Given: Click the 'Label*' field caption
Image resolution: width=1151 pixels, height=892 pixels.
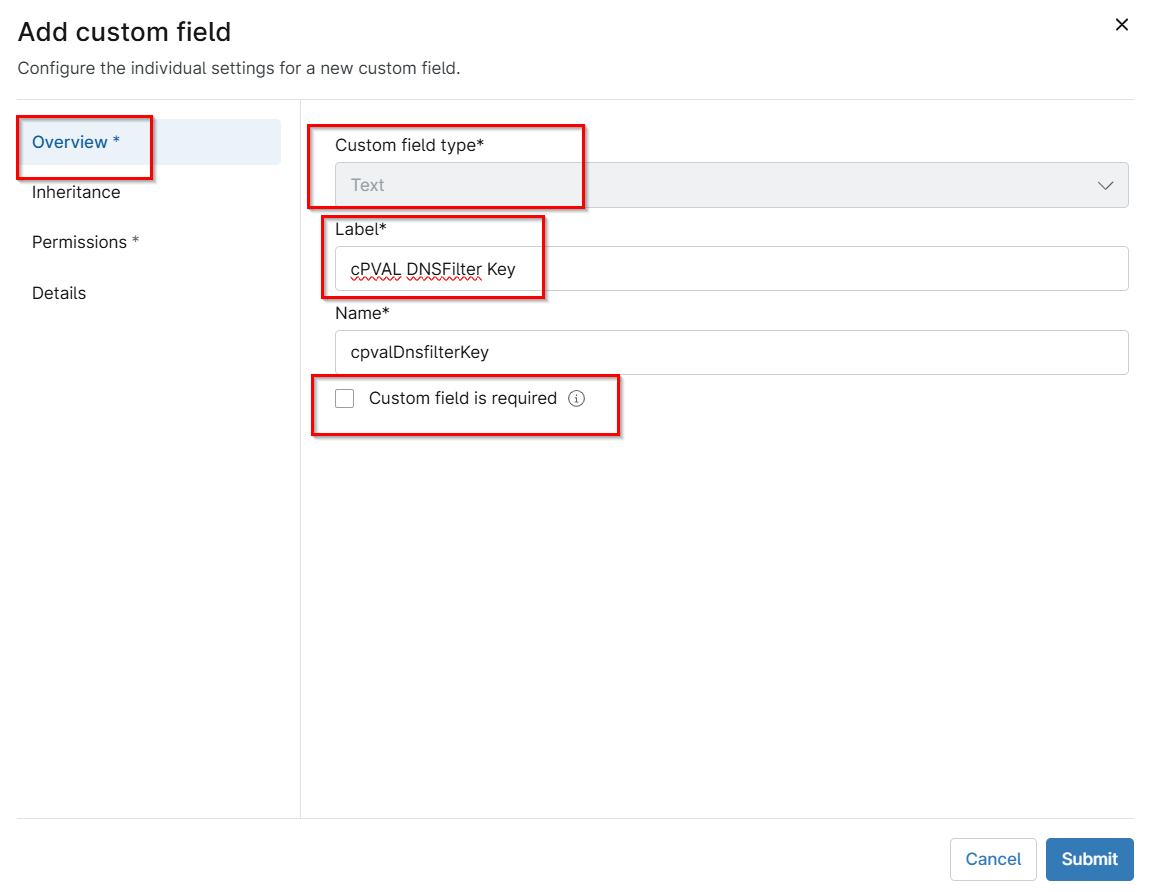Looking at the screenshot, I should pos(360,229).
